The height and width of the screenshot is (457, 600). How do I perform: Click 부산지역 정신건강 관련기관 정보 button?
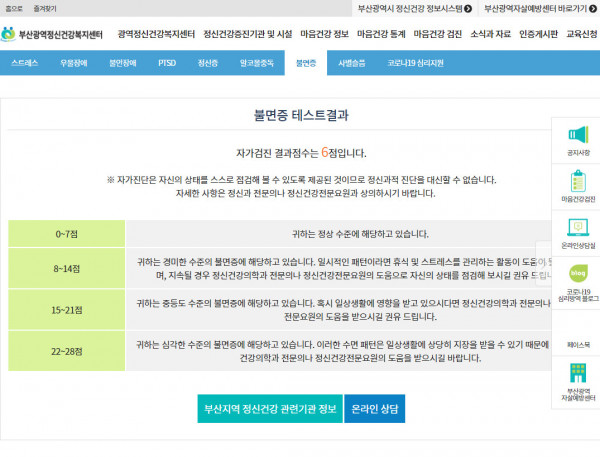click(267, 409)
